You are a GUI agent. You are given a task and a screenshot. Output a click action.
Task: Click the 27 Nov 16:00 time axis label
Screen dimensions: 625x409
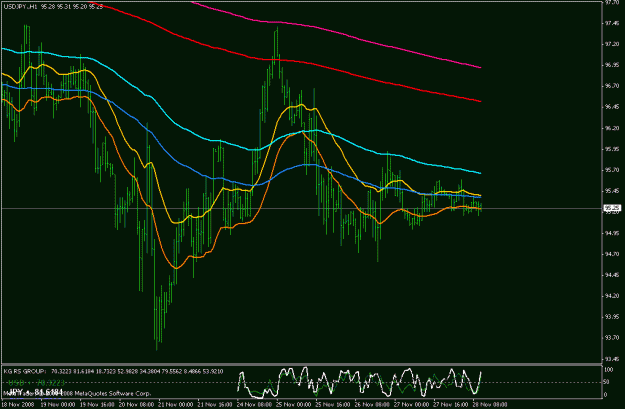[x=451, y=404]
